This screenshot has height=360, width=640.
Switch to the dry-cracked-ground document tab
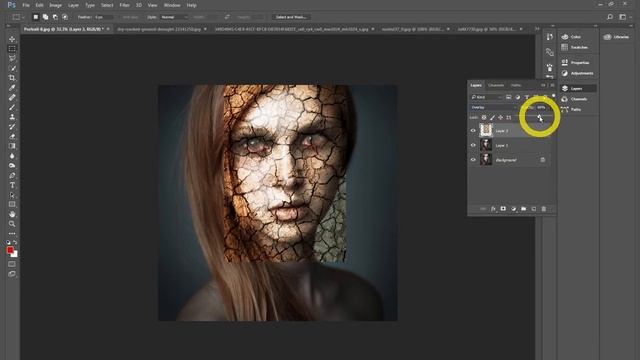click(x=162, y=29)
